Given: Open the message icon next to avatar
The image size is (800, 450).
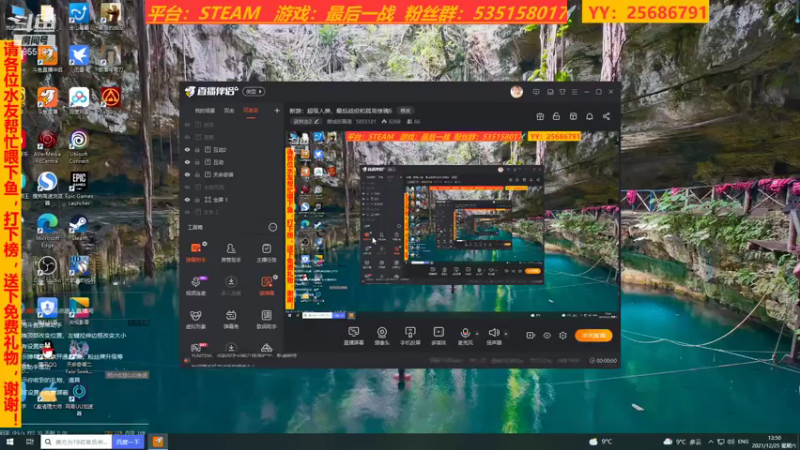Looking at the screenshot, I should [x=536, y=92].
